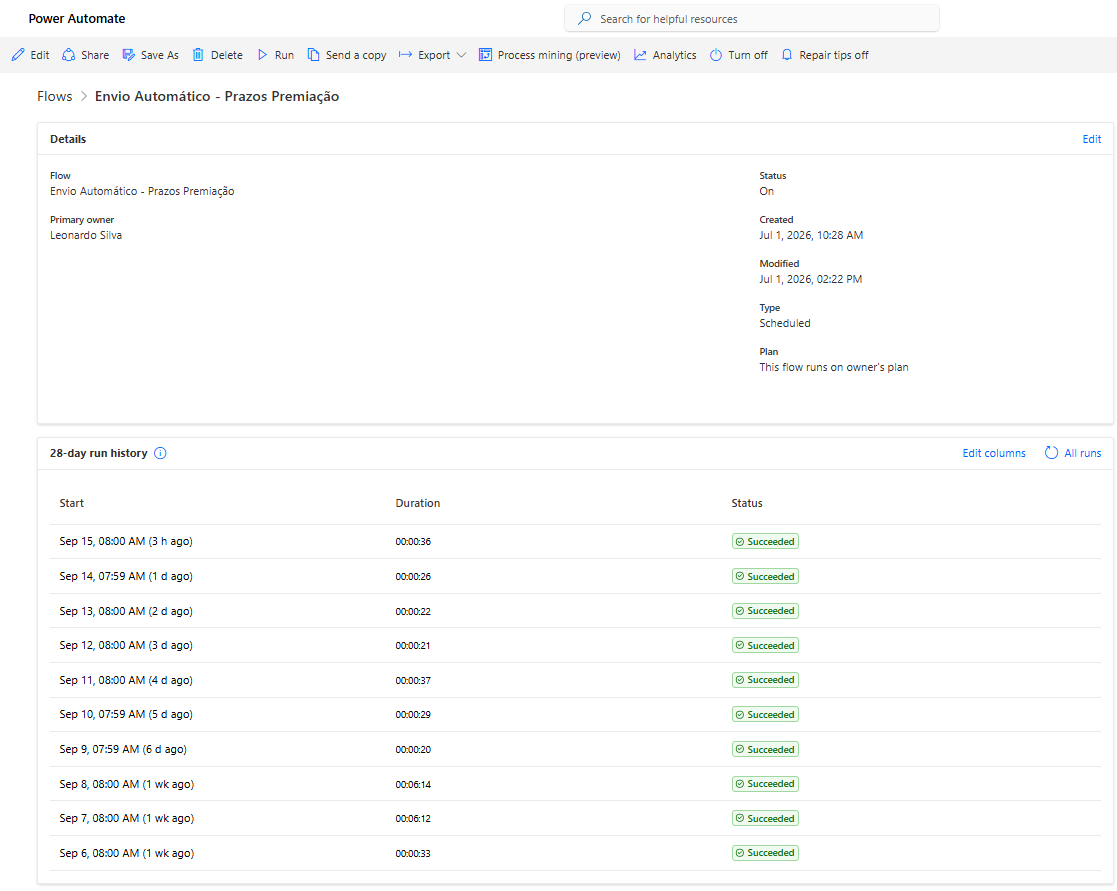Open Share via its people icon

(x=68, y=55)
